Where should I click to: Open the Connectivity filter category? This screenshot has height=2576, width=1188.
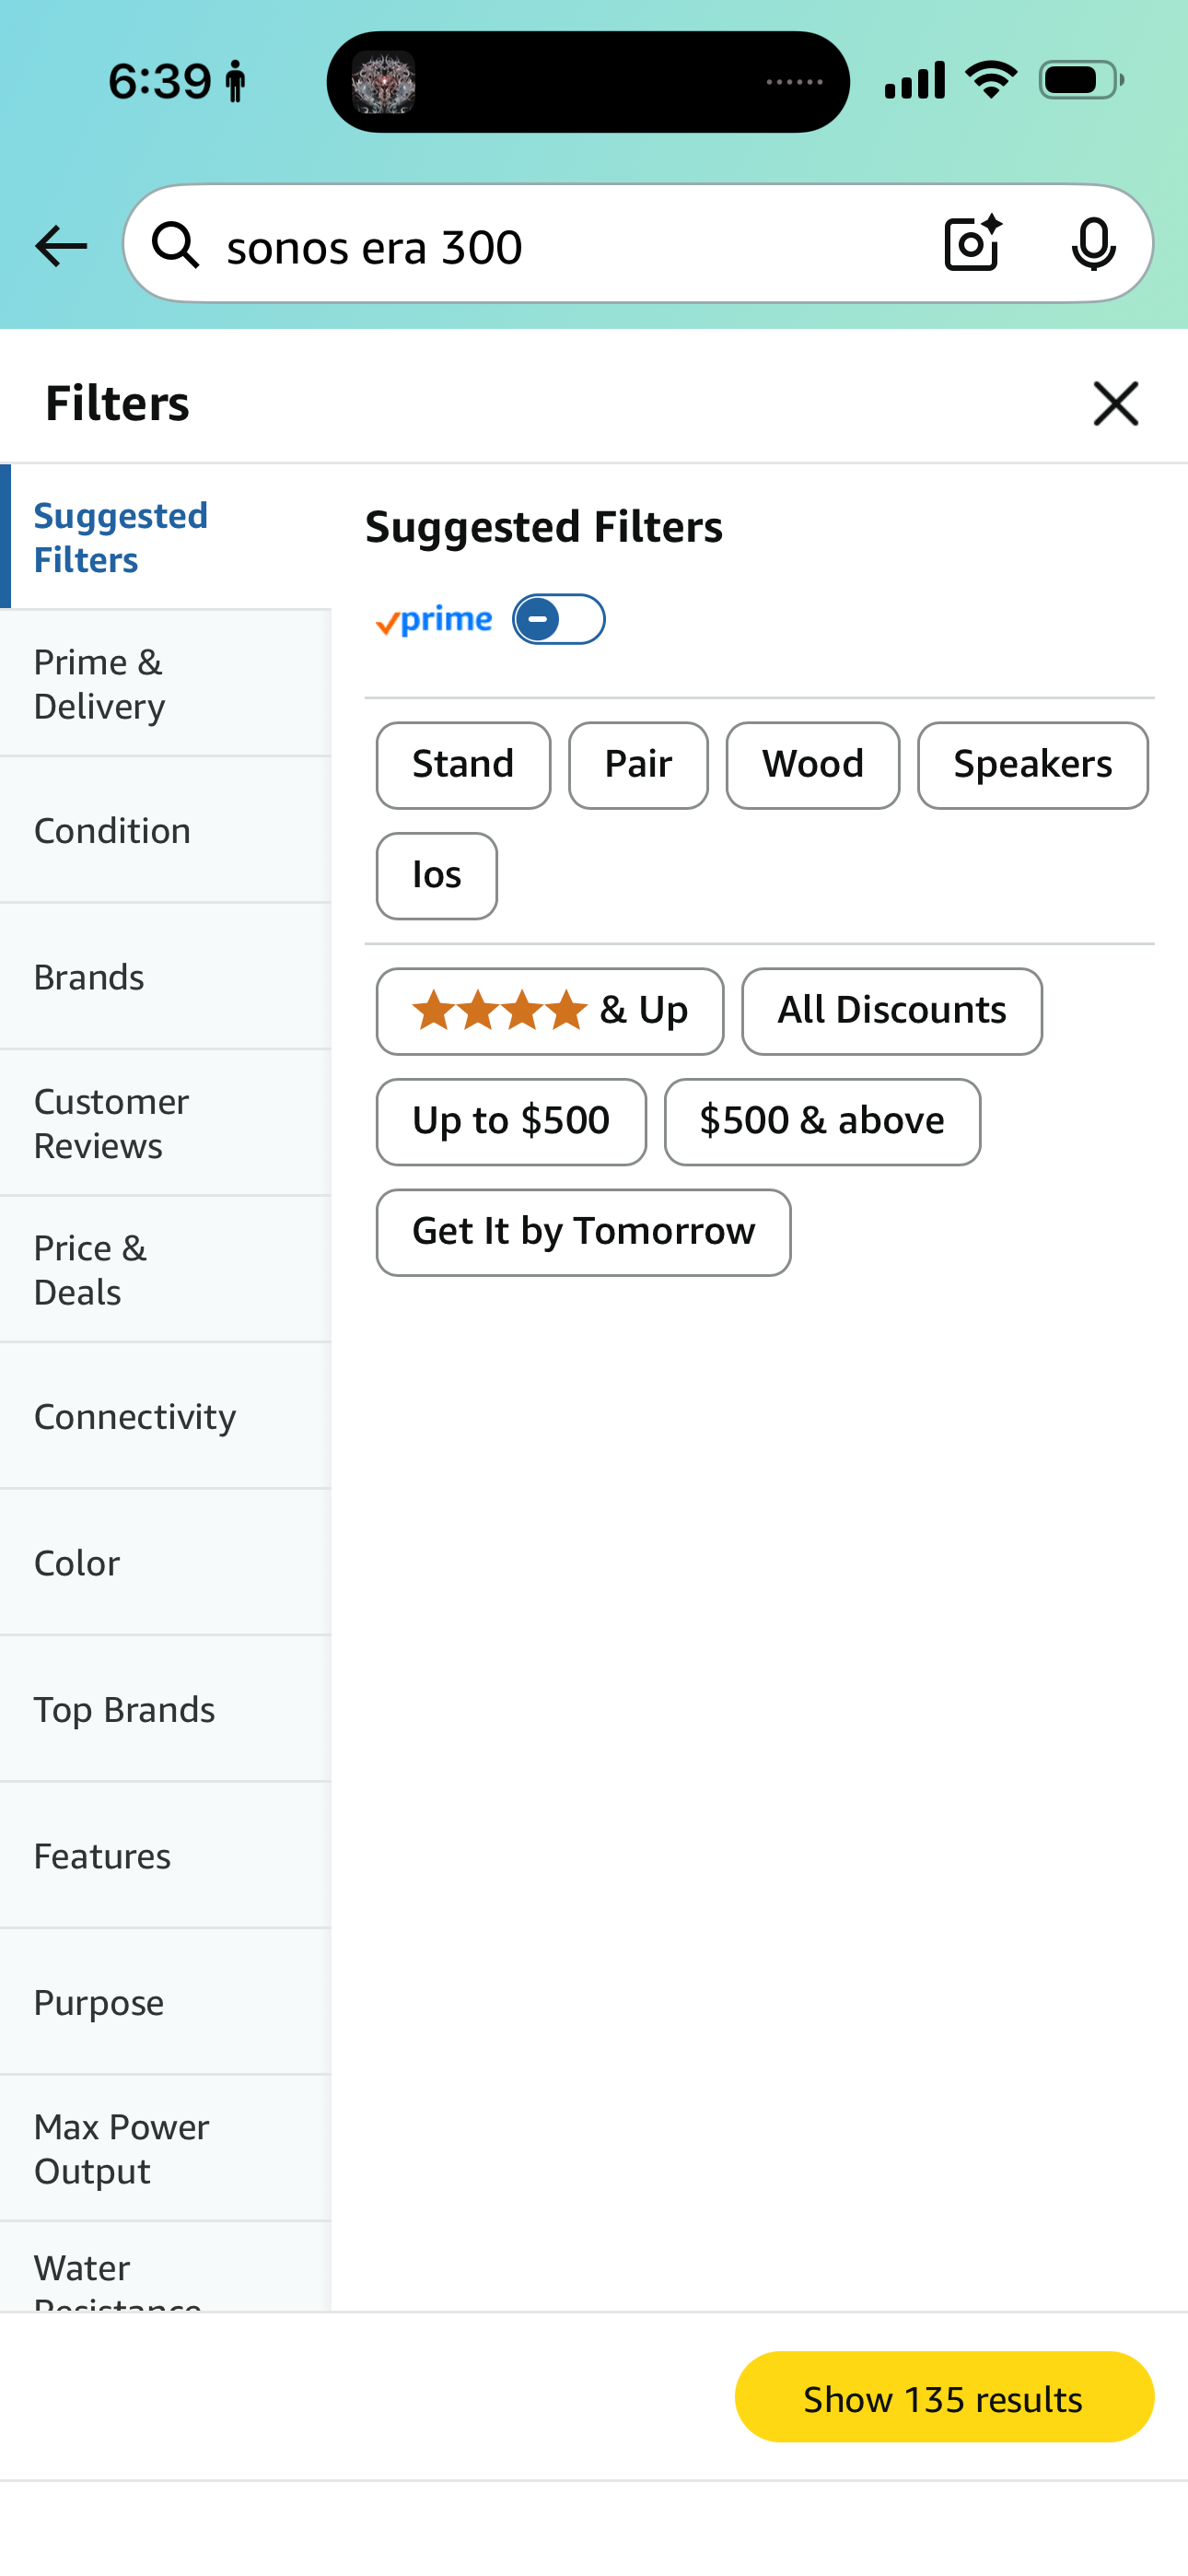pos(166,1416)
